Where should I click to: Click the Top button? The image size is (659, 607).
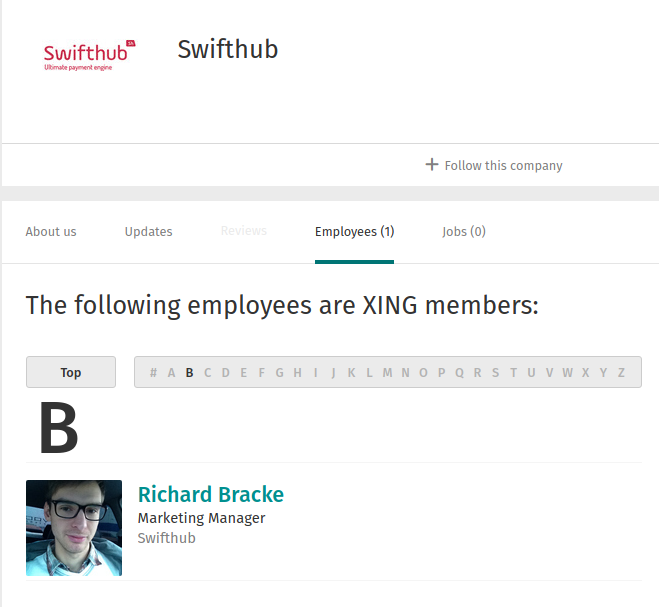(x=71, y=372)
